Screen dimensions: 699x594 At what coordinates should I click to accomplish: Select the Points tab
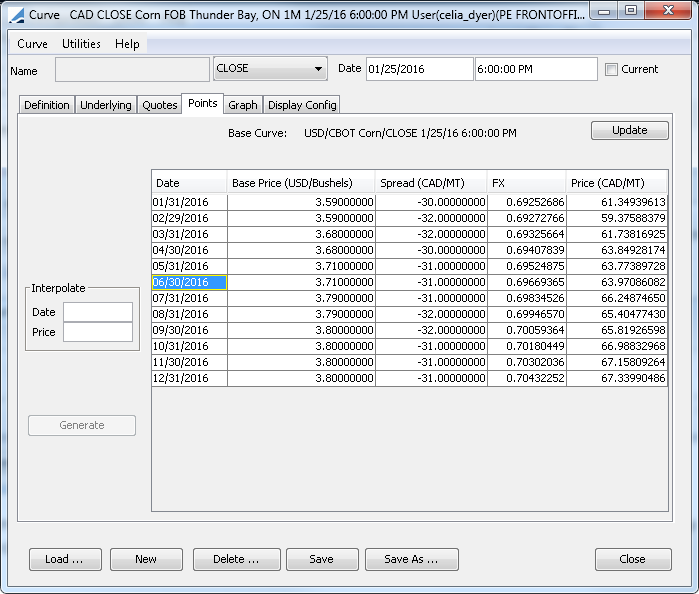click(203, 104)
